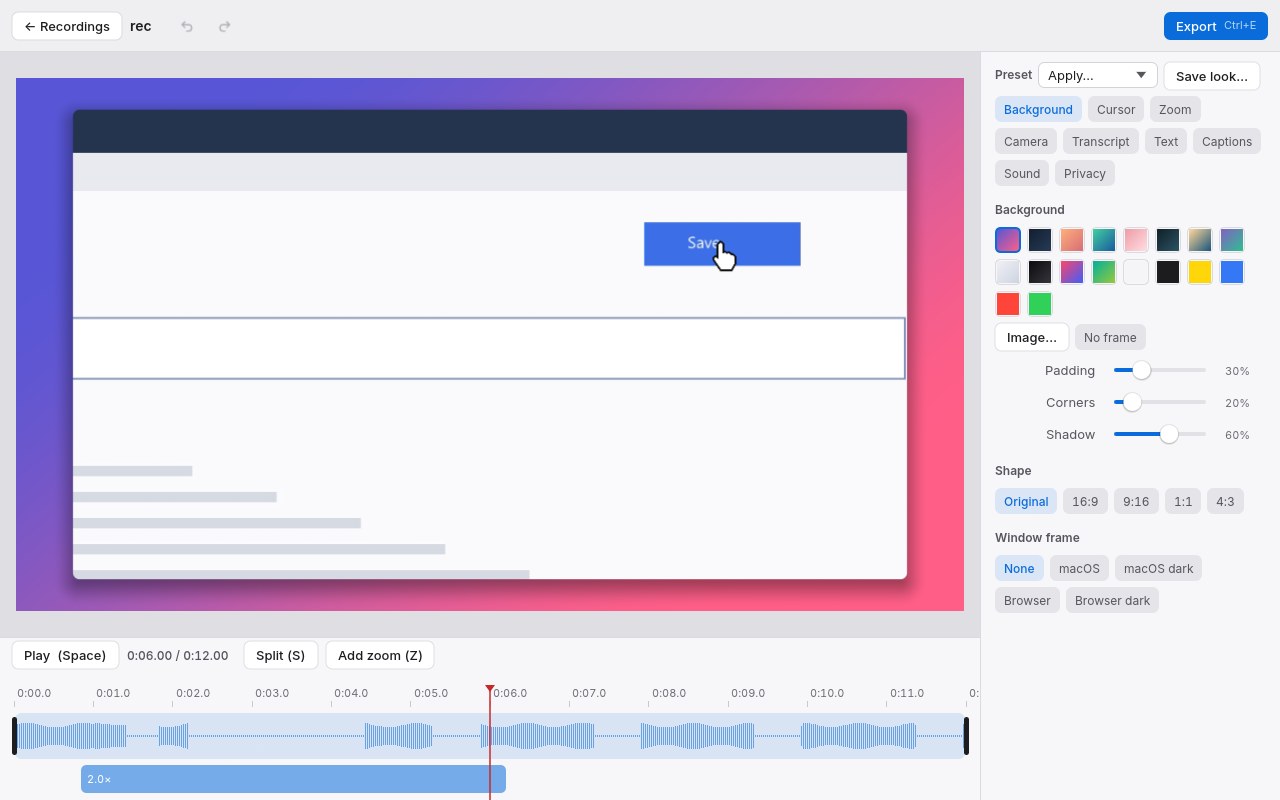Select the solid yellow background swatch
The image size is (1280, 800).
[x=1200, y=272]
